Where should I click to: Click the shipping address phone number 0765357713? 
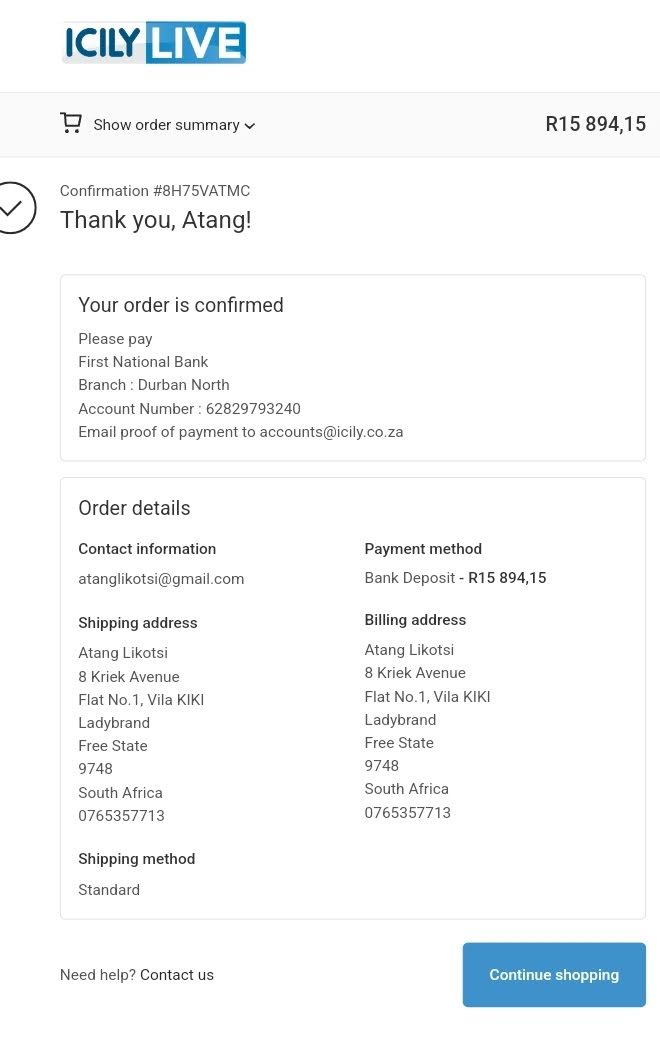(x=121, y=816)
